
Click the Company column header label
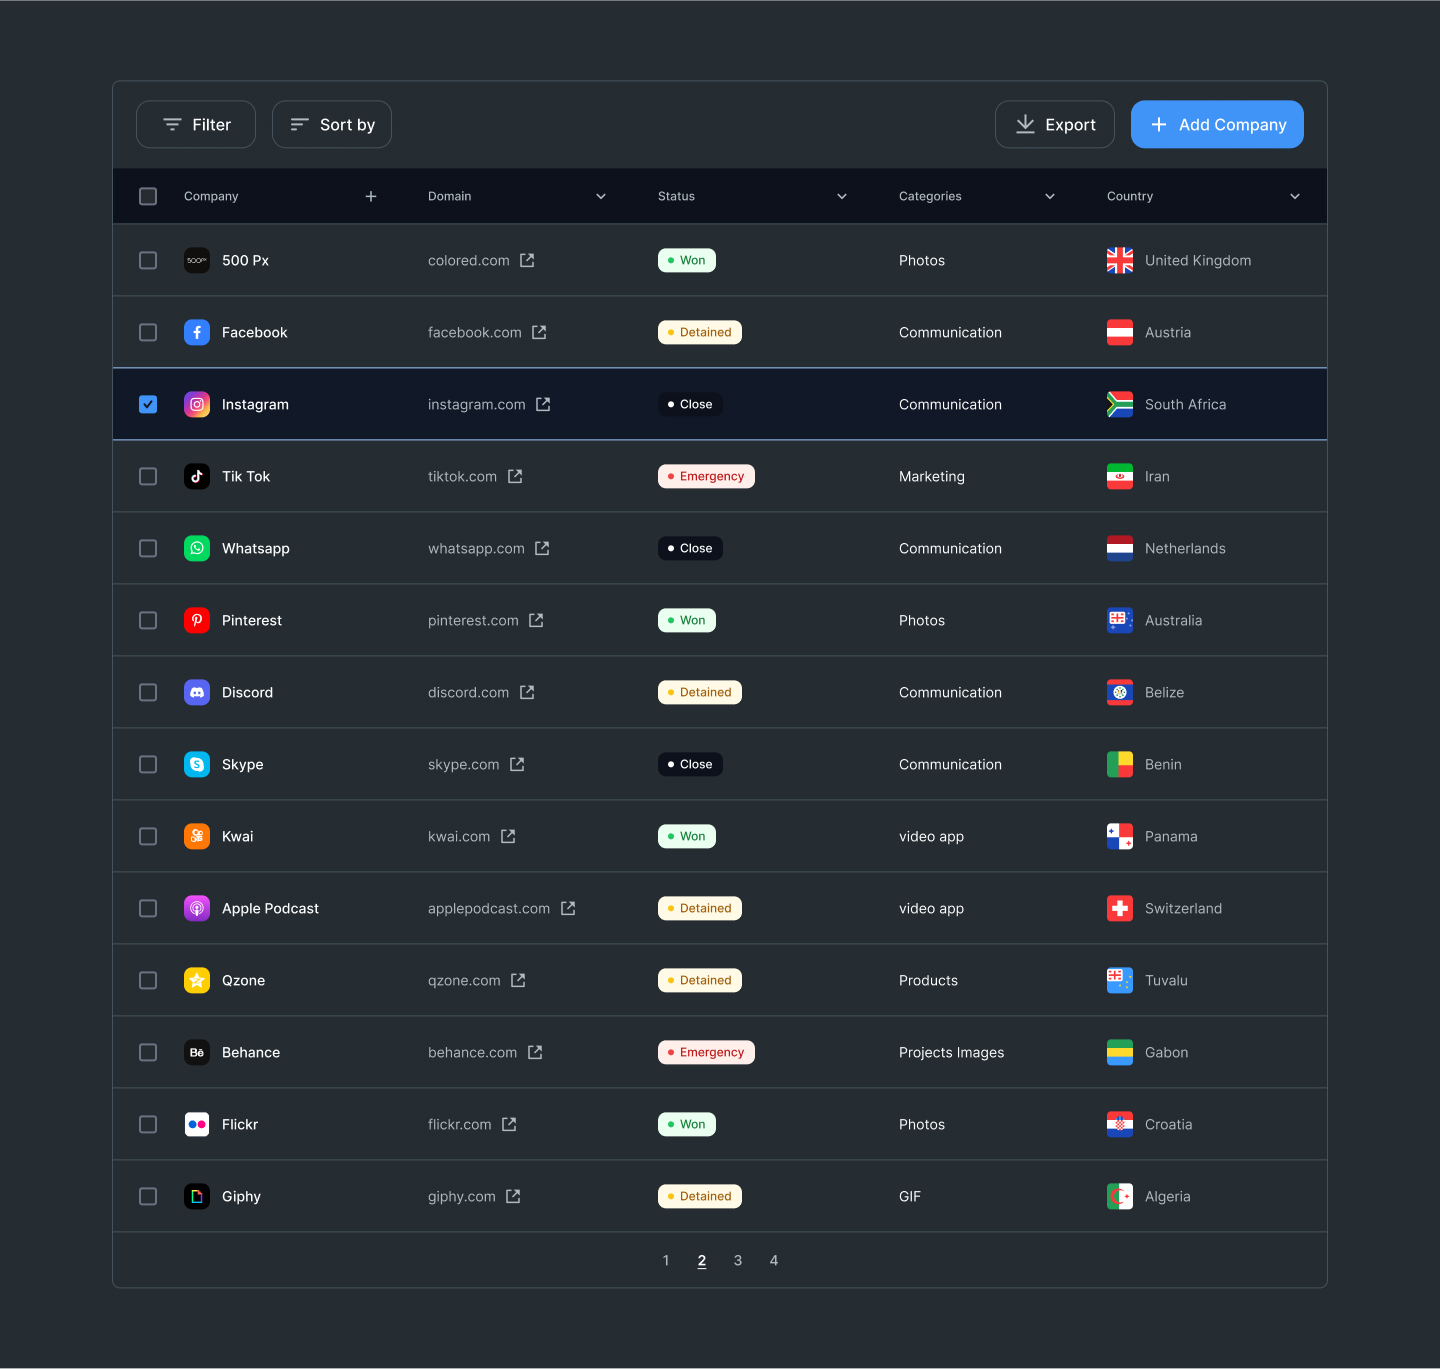point(211,196)
